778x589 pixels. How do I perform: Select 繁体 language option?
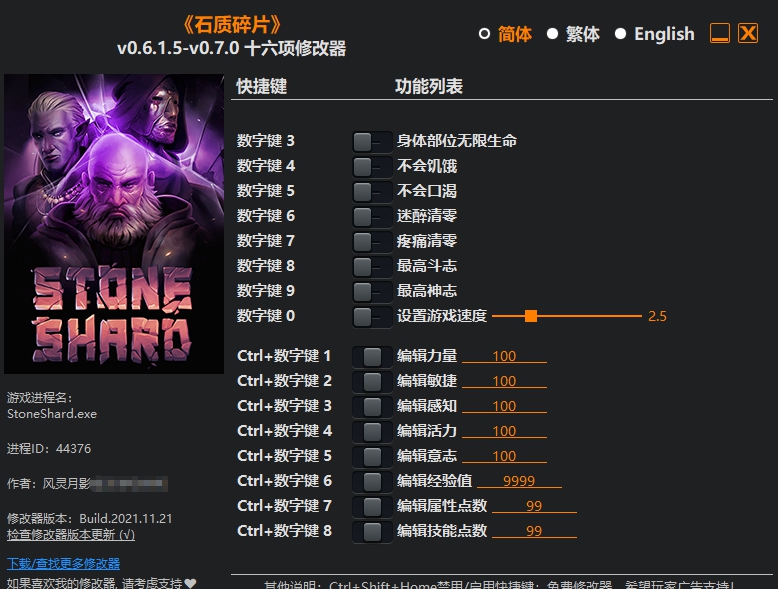(x=573, y=34)
